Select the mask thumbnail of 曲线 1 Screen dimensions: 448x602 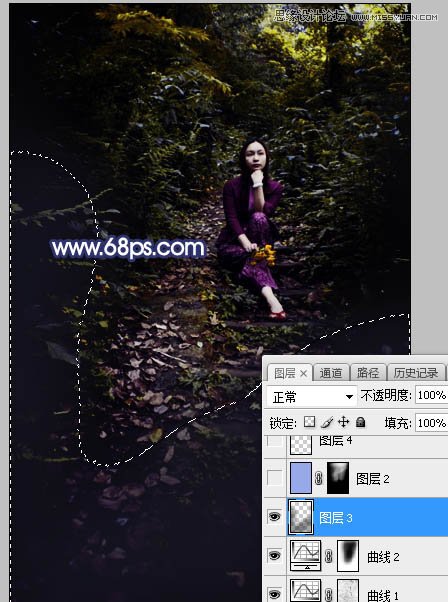[x=348, y=590]
